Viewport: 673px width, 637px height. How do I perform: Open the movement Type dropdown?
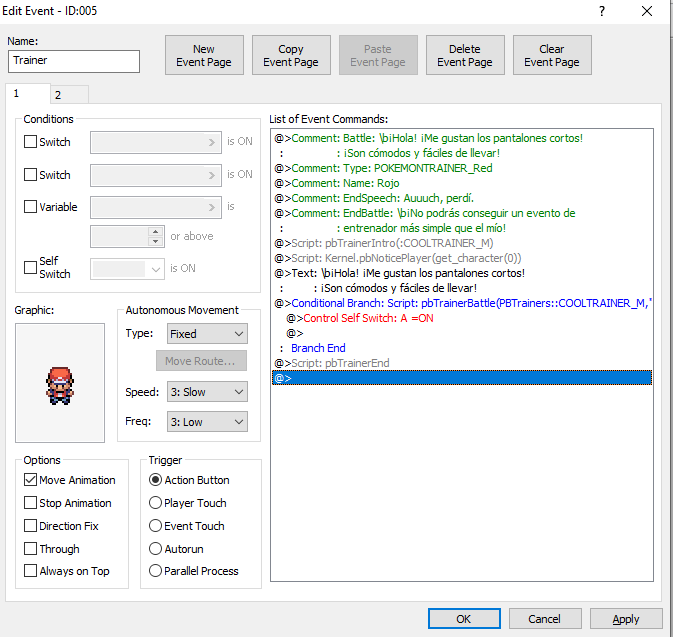tap(206, 334)
